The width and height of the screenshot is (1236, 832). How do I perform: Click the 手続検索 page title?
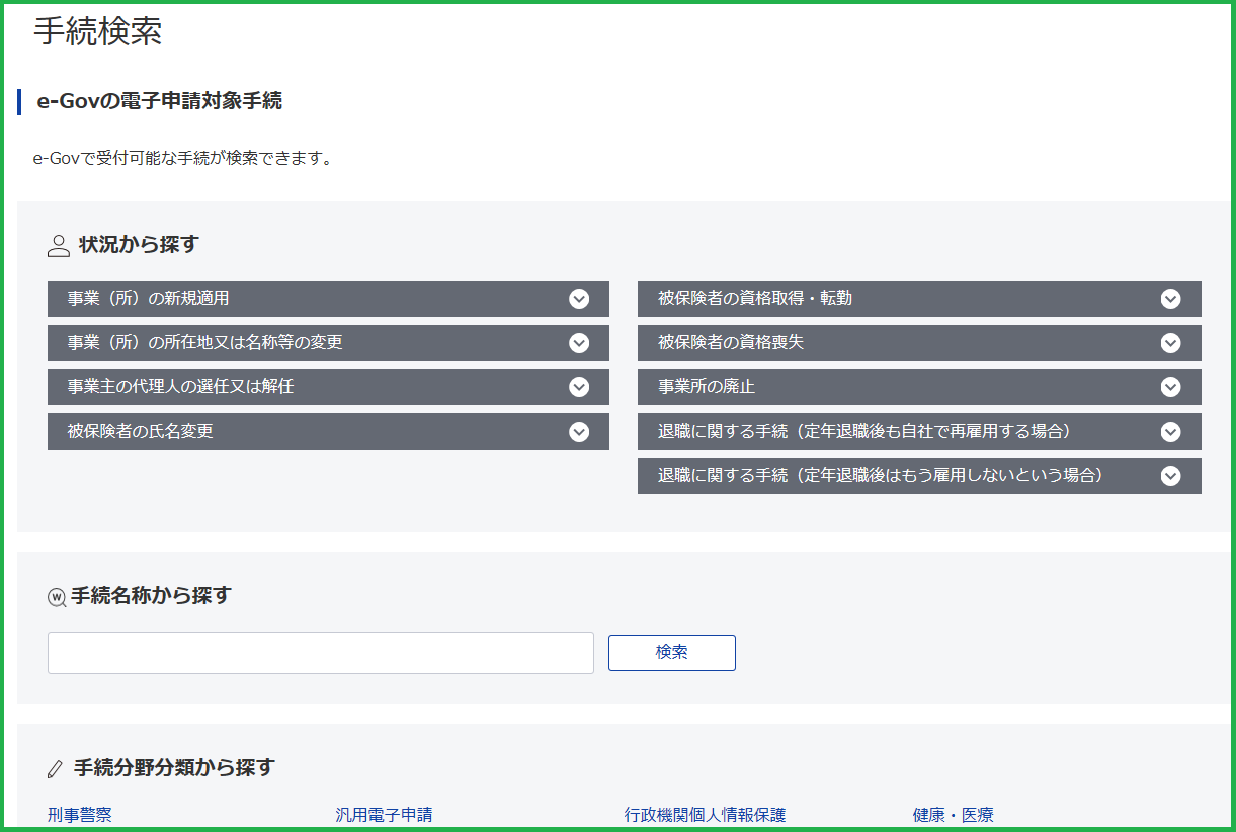(x=98, y=31)
